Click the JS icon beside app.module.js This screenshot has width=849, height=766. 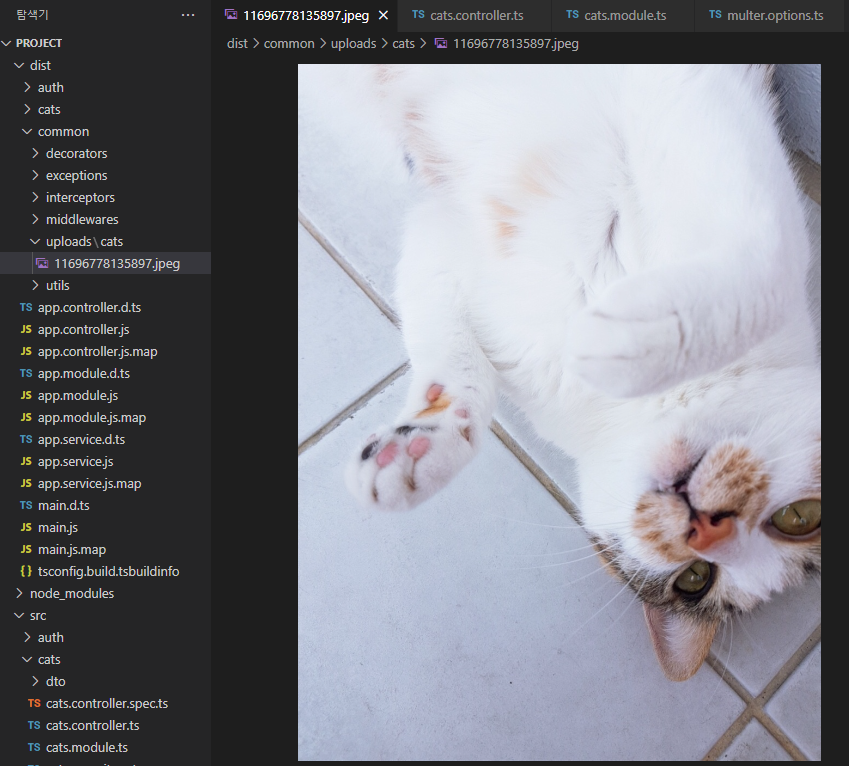[26, 395]
